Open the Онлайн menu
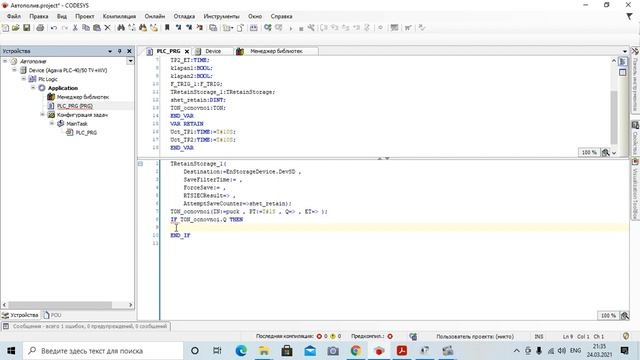The height and width of the screenshot is (360, 640). pyautogui.click(x=155, y=16)
